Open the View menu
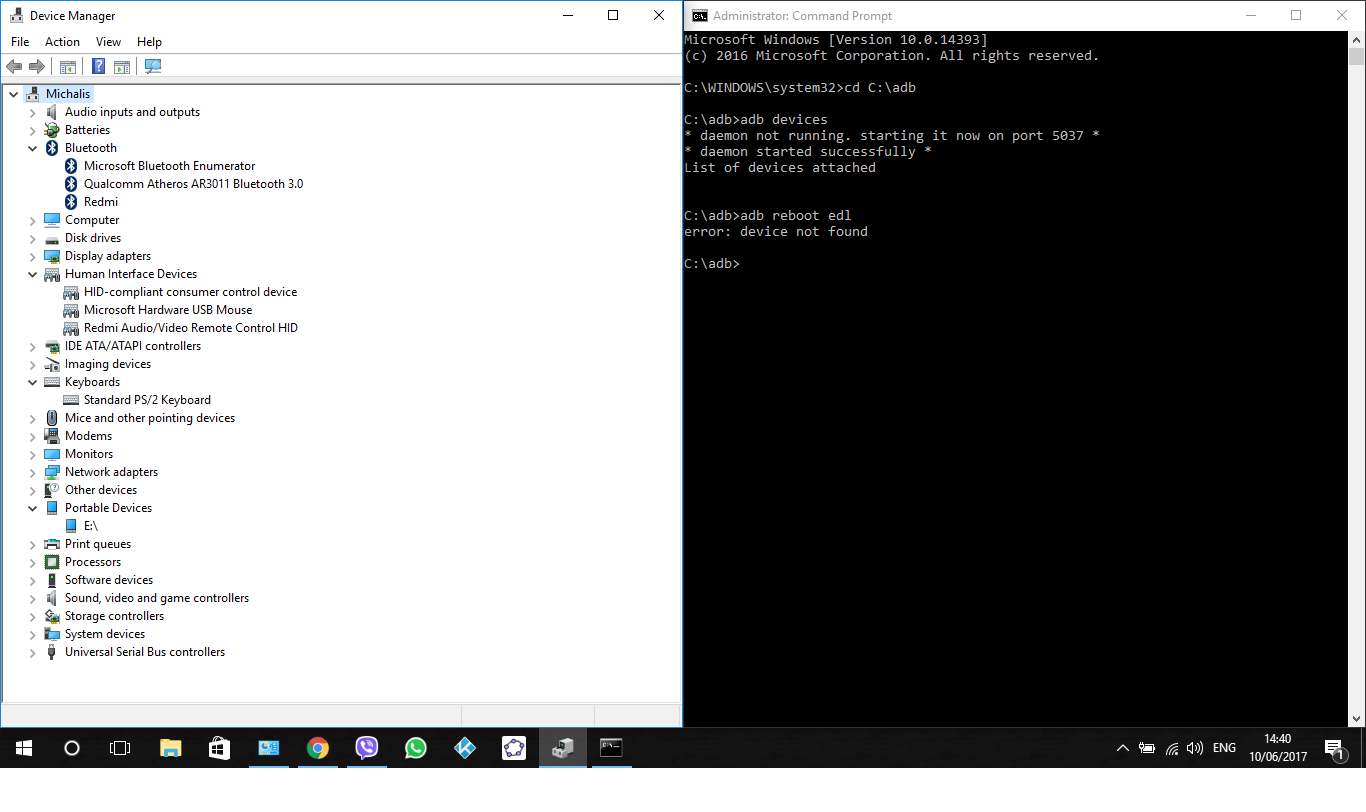The image size is (1366, 812). point(108,42)
